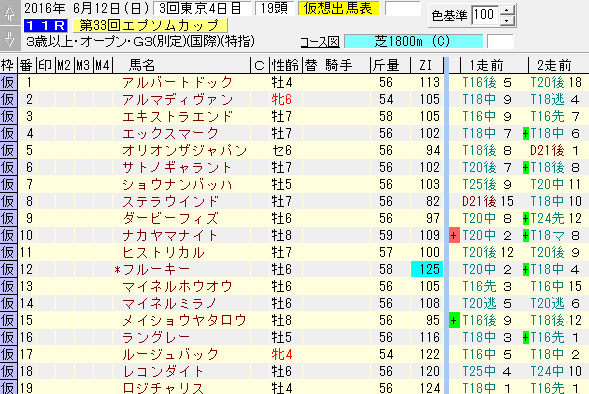The width and height of the screenshot is (589, 394).
Task: Select horse name レコンダイト
Action: 163,371
